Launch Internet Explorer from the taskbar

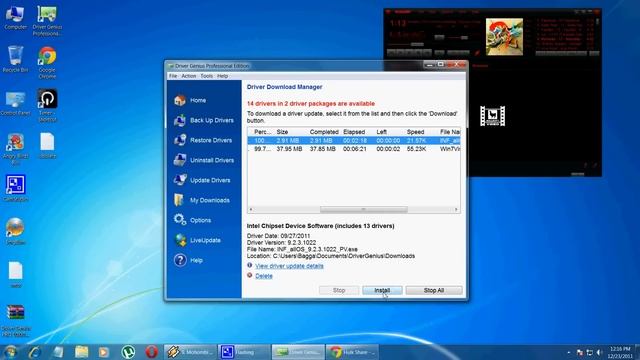pos(35,352)
